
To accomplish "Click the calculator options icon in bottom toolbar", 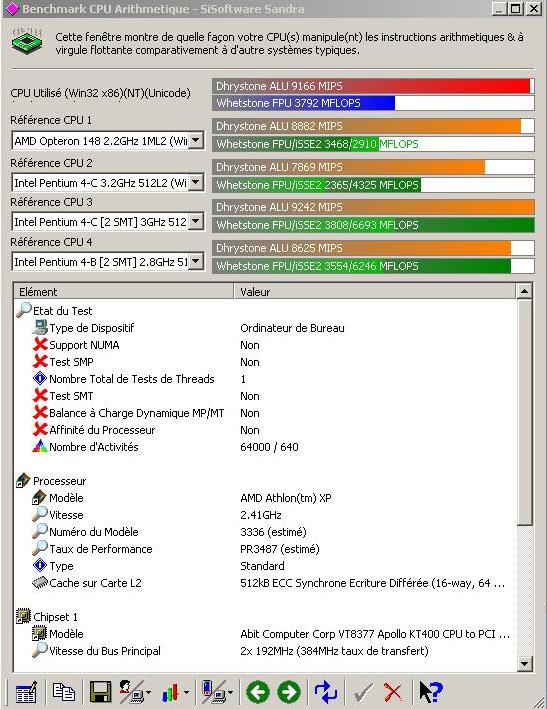I will (x=26, y=692).
